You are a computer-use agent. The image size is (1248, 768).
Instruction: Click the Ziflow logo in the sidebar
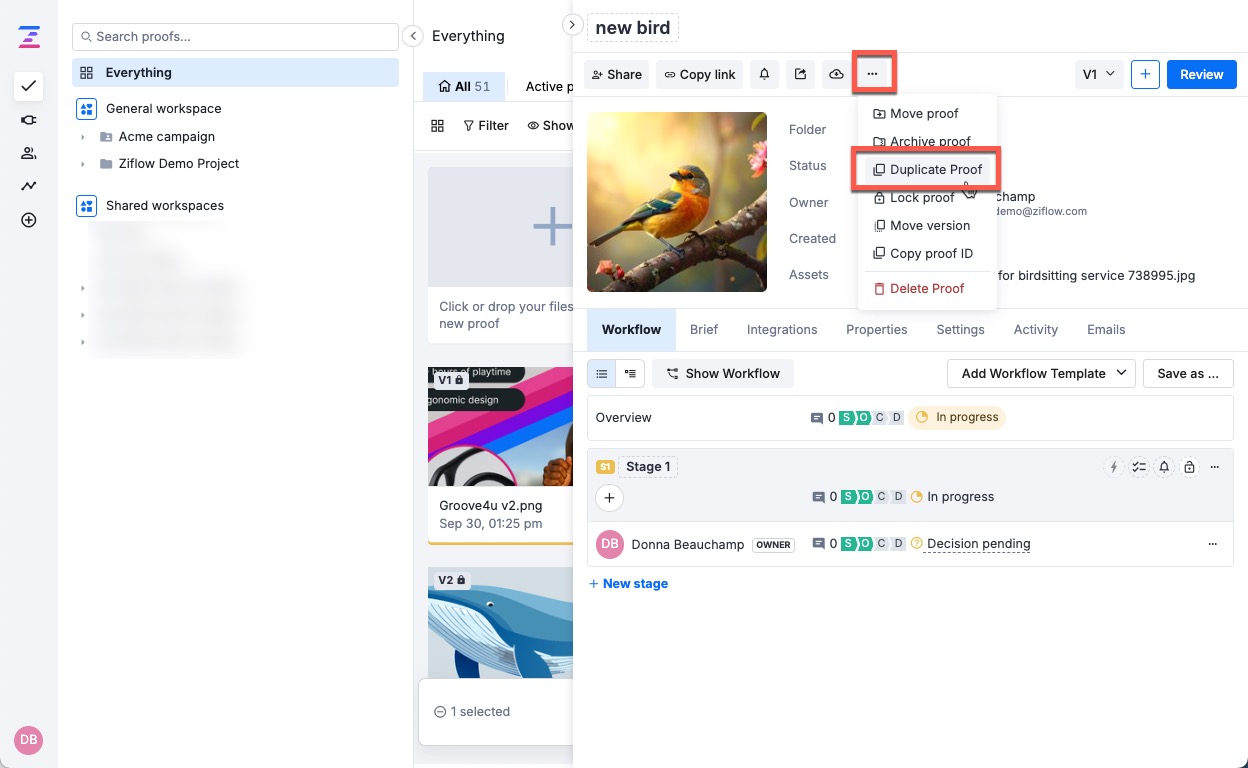coord(28,36)
